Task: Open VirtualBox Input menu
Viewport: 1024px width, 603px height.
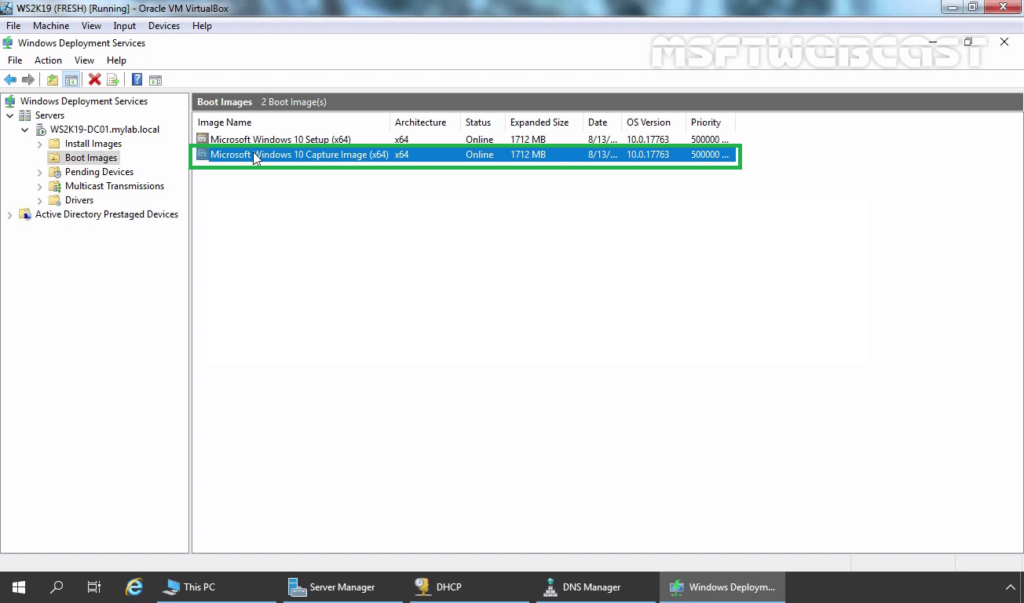Action: coord(124,25)
